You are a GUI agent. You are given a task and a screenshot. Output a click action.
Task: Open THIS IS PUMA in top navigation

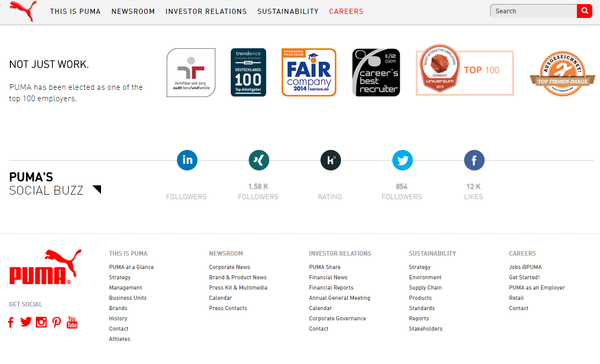(75, 11)
